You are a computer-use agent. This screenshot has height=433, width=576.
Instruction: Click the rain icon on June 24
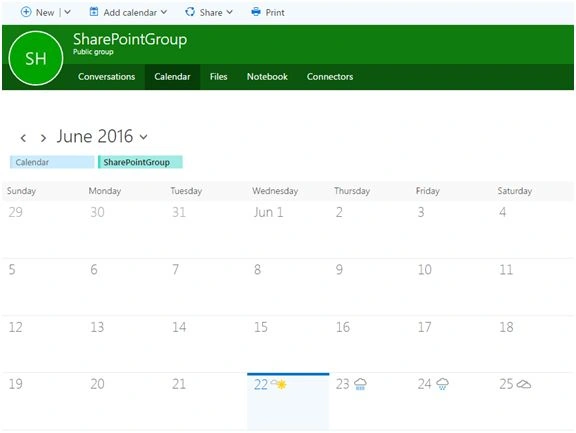click(442, 384)
